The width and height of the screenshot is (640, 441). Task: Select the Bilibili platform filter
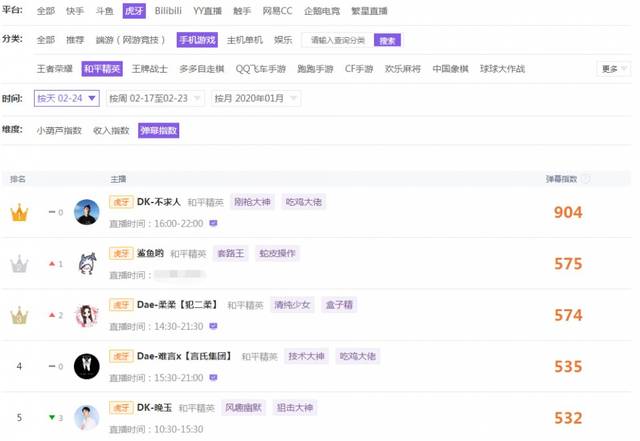point(168,11)
